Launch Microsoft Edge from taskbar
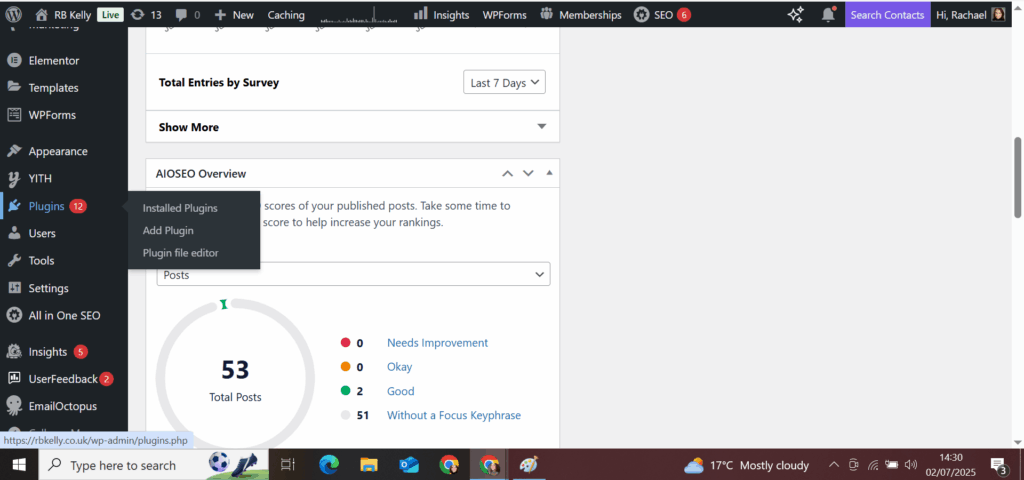 [x=328, y=465]
